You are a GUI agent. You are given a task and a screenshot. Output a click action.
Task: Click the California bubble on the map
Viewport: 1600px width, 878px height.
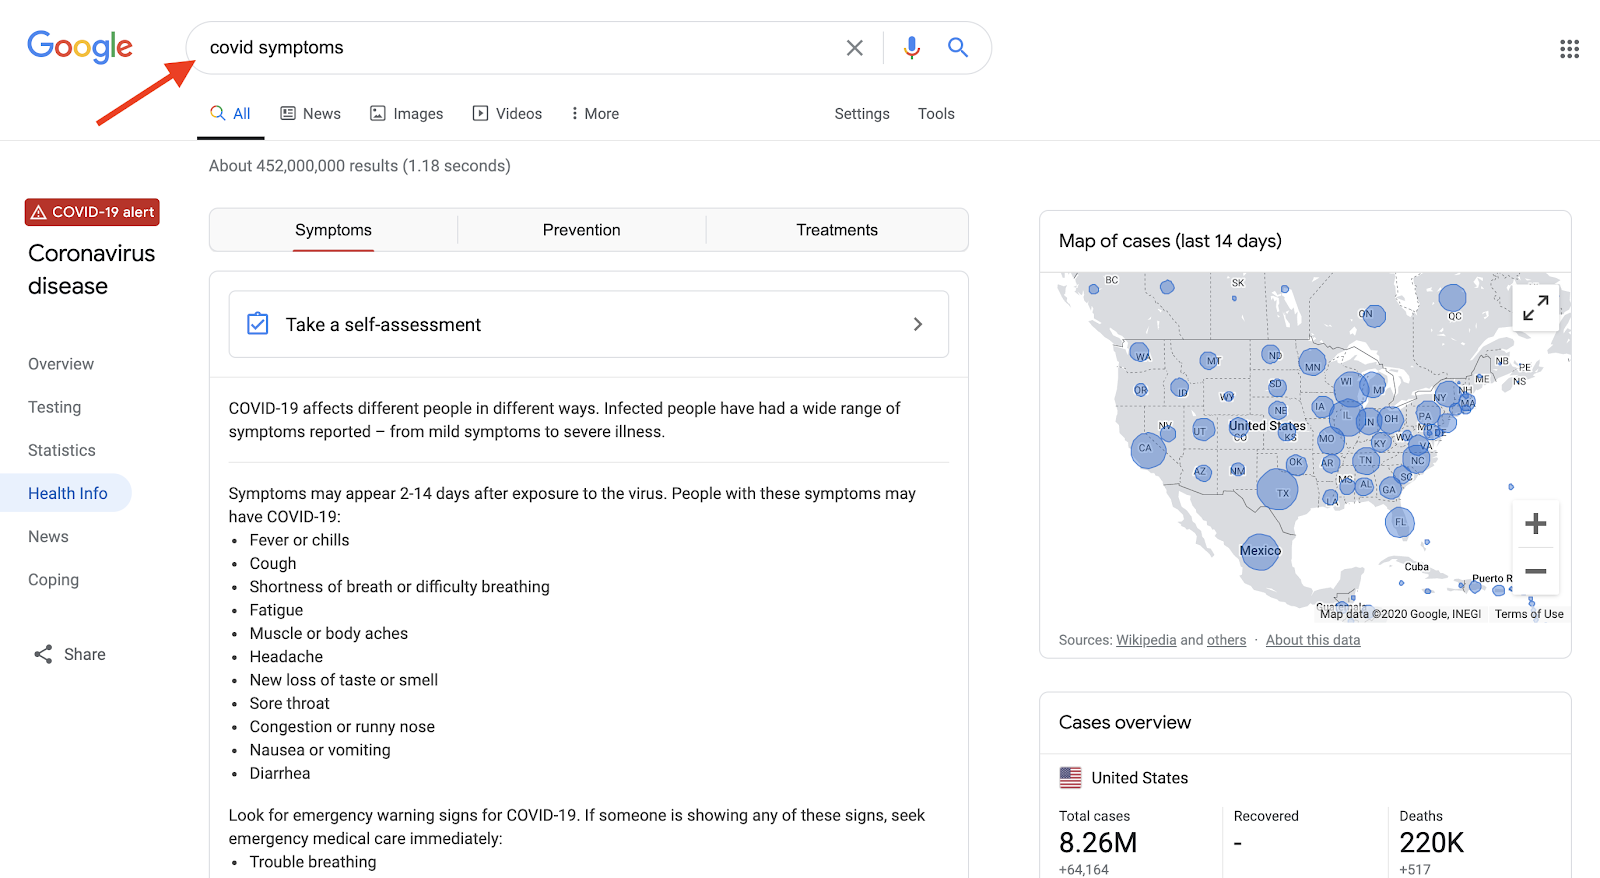pos(1148,450)
